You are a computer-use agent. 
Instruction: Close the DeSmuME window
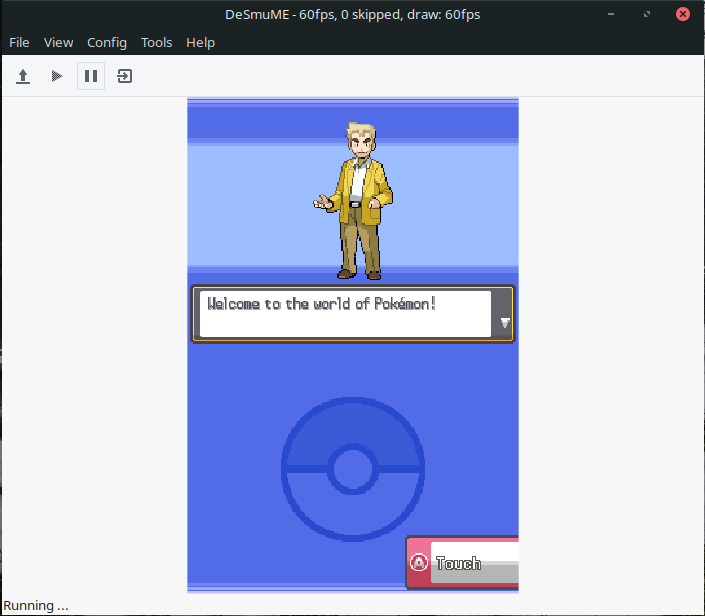coord(683,14)
